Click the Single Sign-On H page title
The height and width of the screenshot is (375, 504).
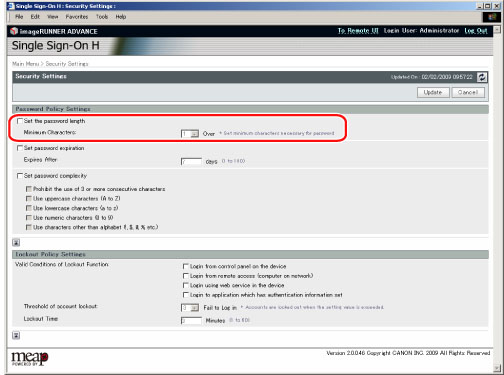[x=56, y=46]
